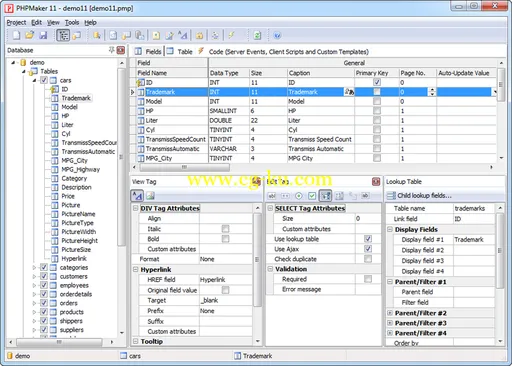The height and width of the screenshot is (366, 512).
Task: Collapse the Display Fields section
Action: coord(390,229)
